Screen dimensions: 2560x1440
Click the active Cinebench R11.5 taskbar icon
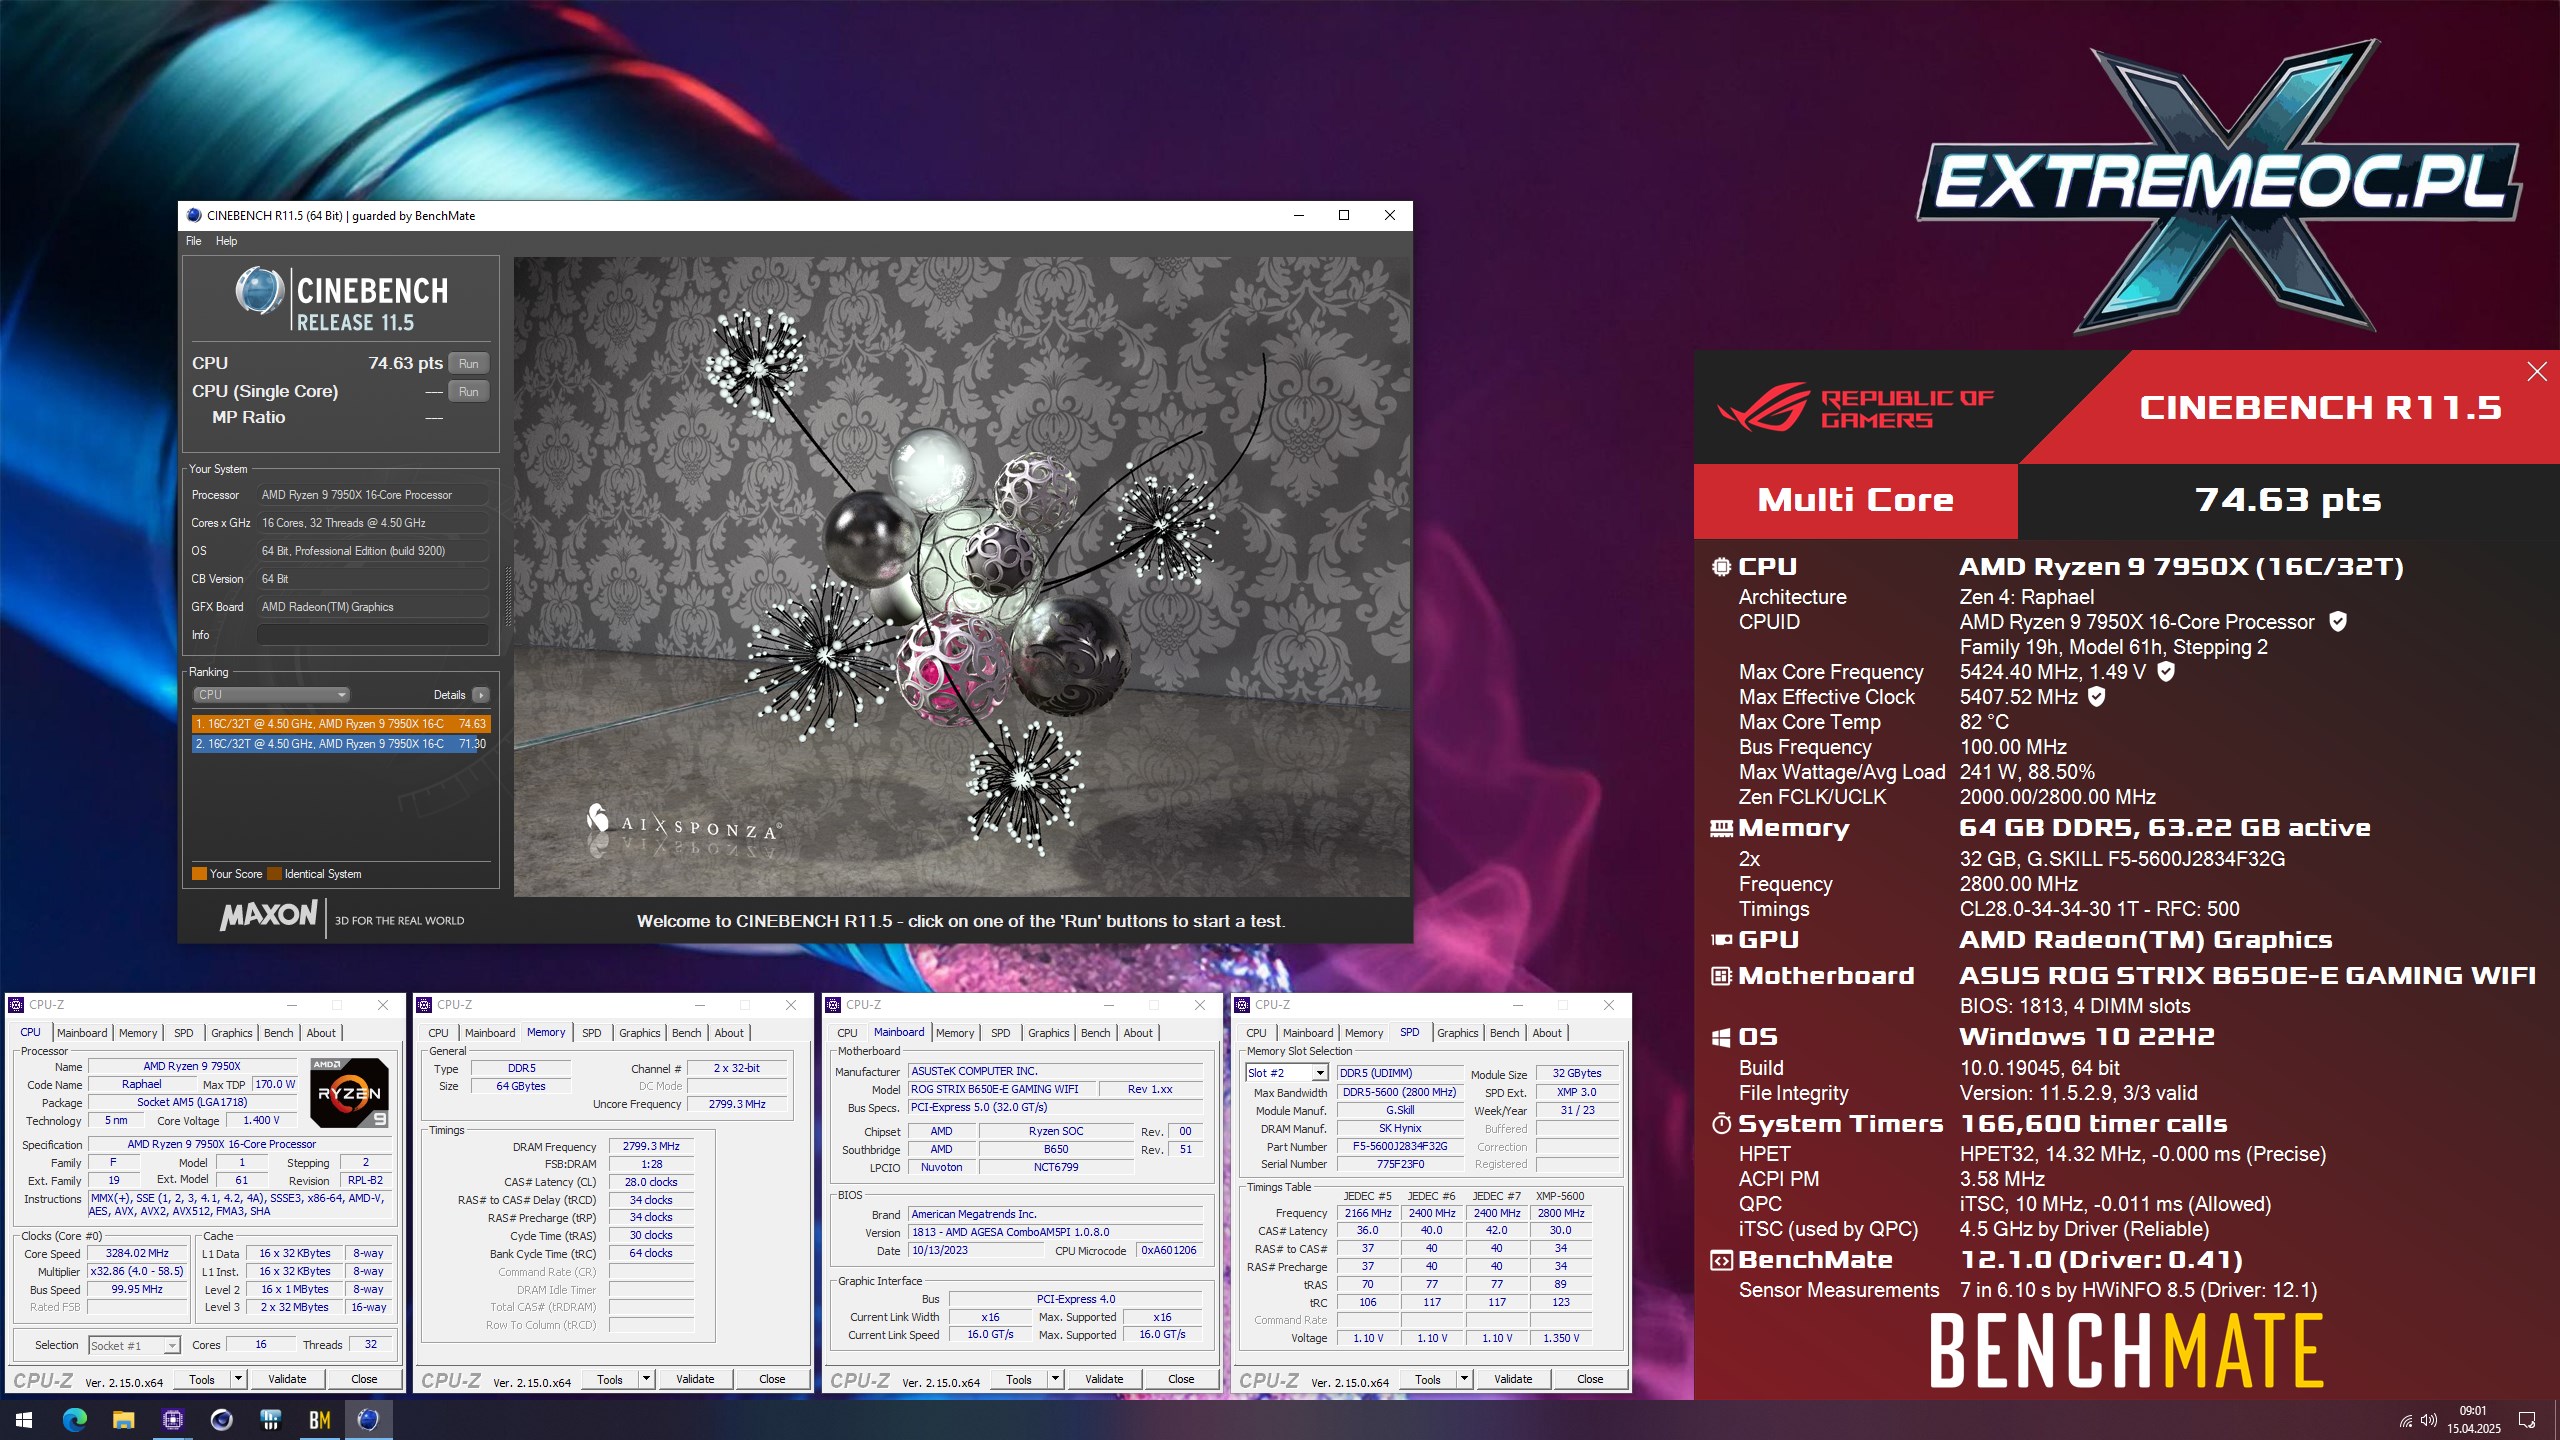pos(368,1419)
